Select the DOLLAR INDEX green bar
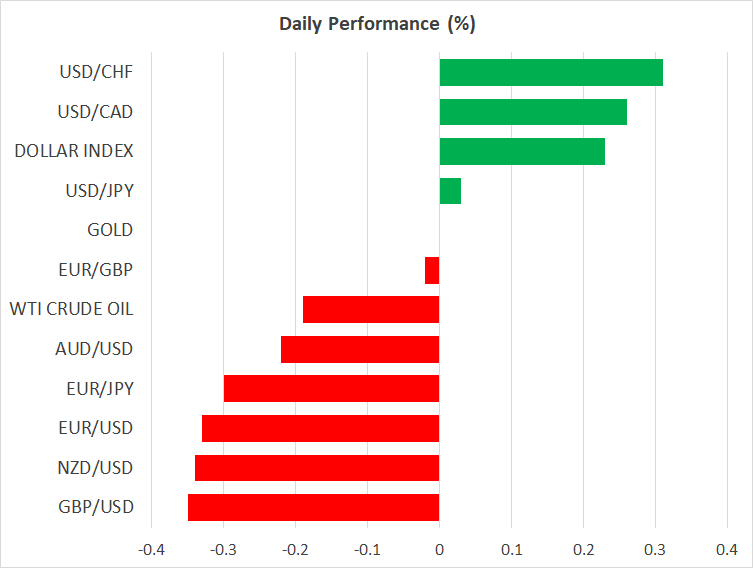Screen dimensions: 753x568 [x=522, y=151]
